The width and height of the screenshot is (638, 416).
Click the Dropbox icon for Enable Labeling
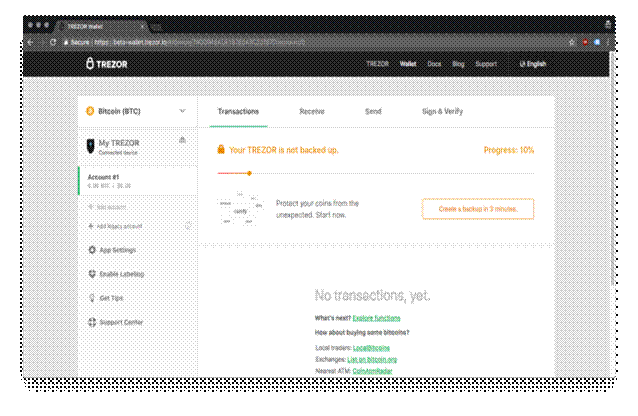[x=92, y=274]
